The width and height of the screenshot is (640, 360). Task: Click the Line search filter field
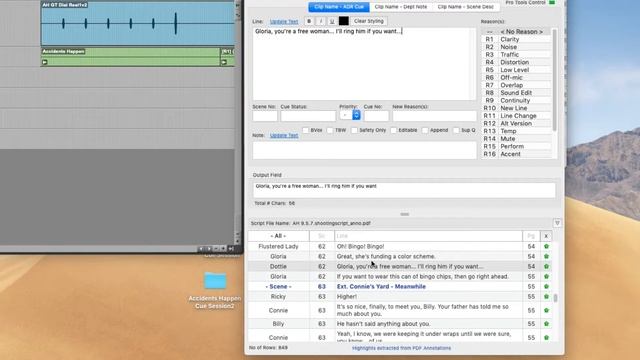coord(428,236)
